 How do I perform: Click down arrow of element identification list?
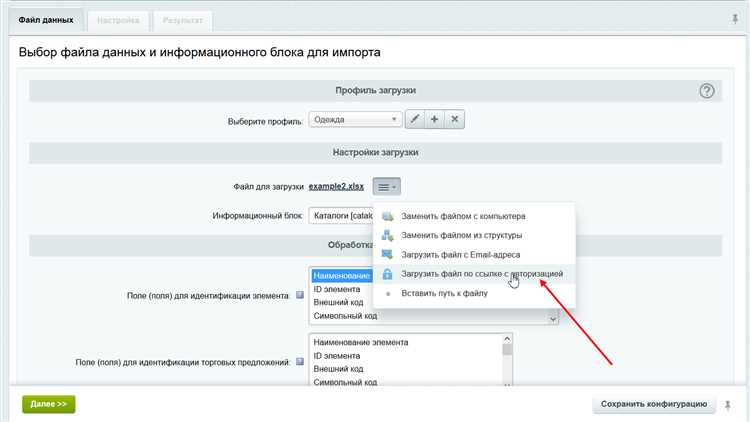[x=553, y=319]
